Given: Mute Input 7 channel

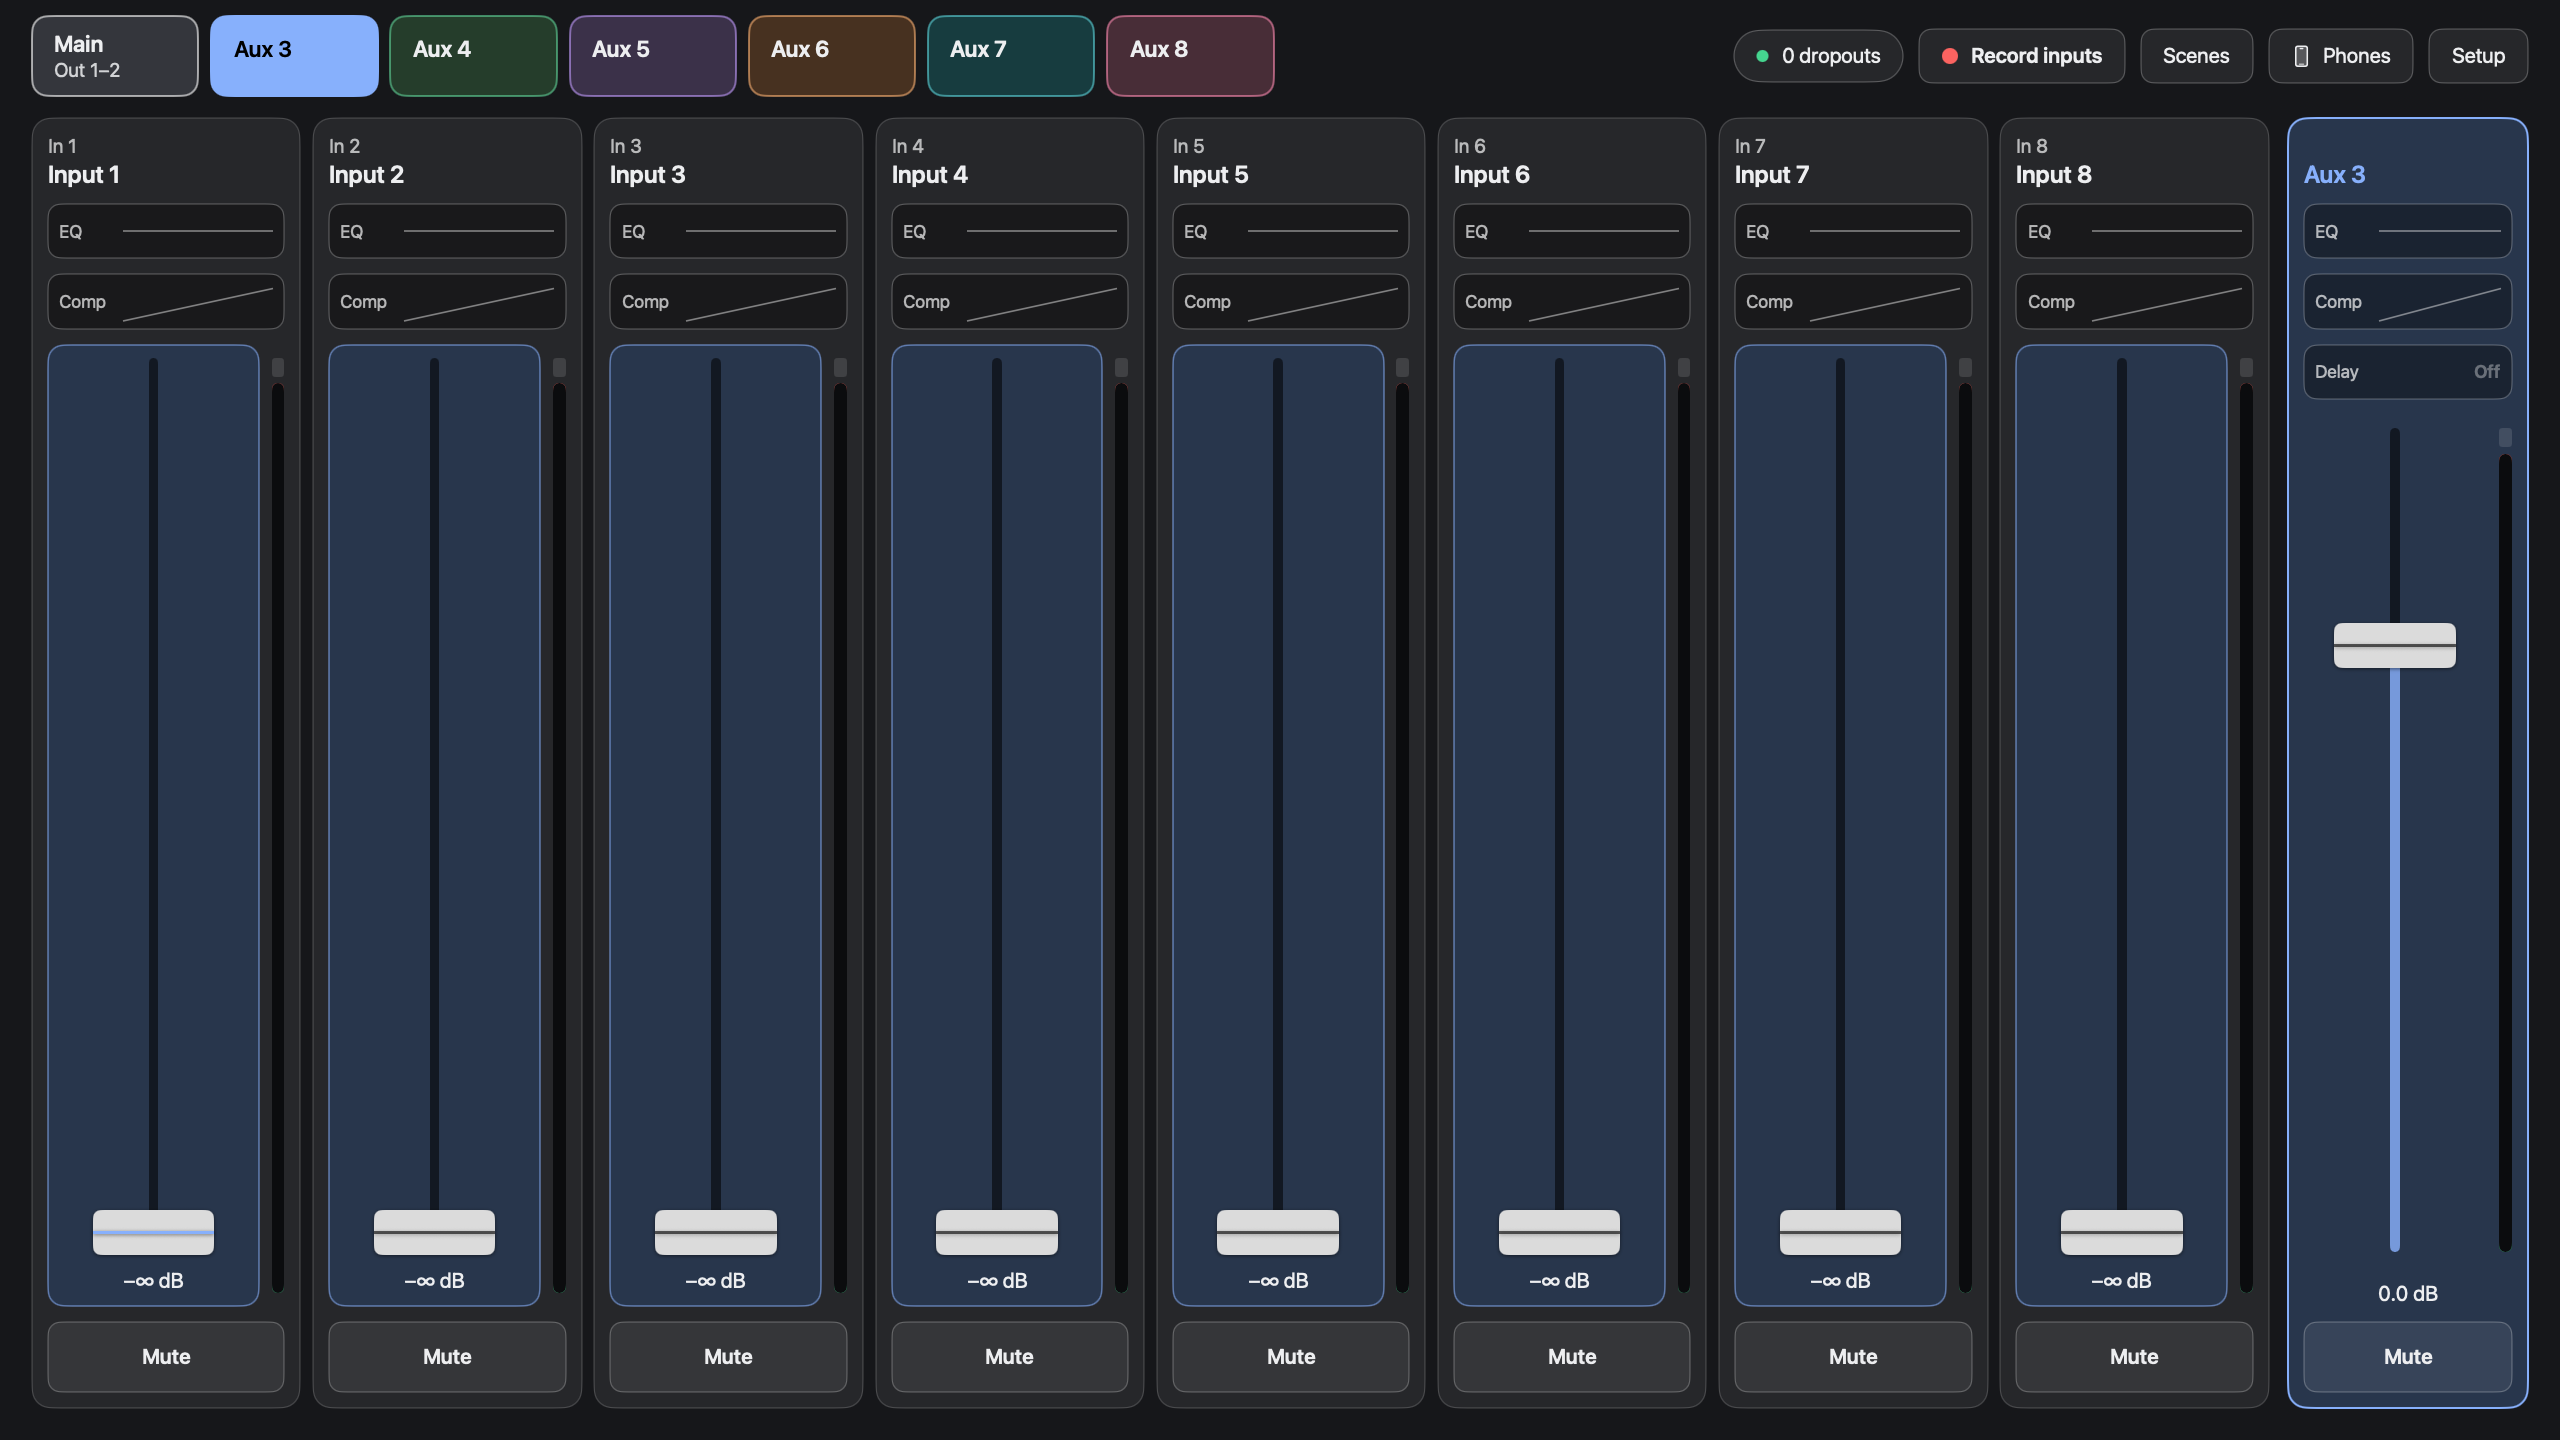Looking at the screenshot, I should coord(1853,1356).
